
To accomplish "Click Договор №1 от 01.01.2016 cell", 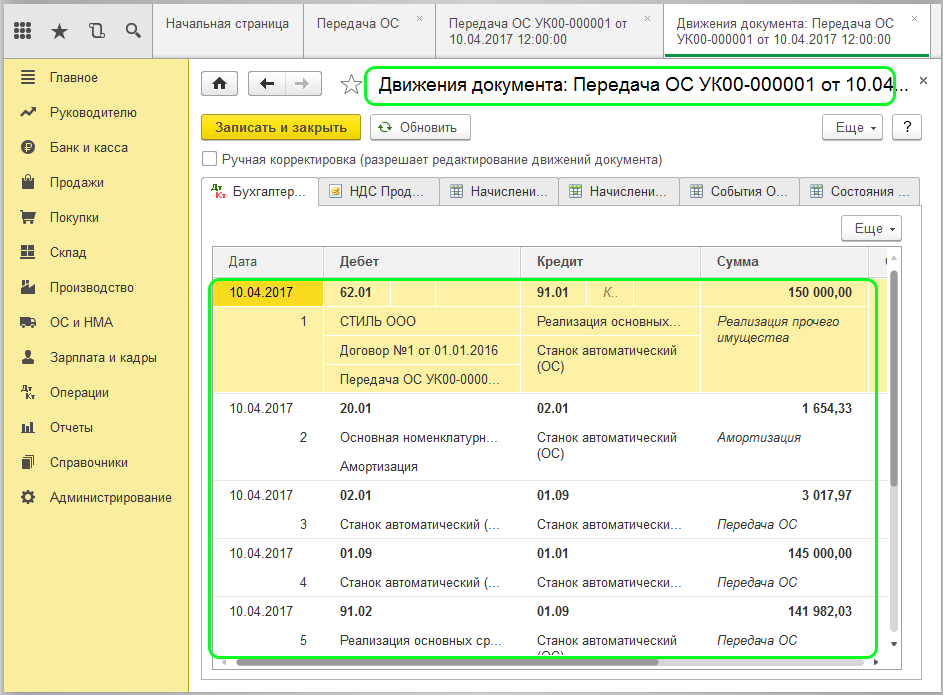I will coord(422,350).
